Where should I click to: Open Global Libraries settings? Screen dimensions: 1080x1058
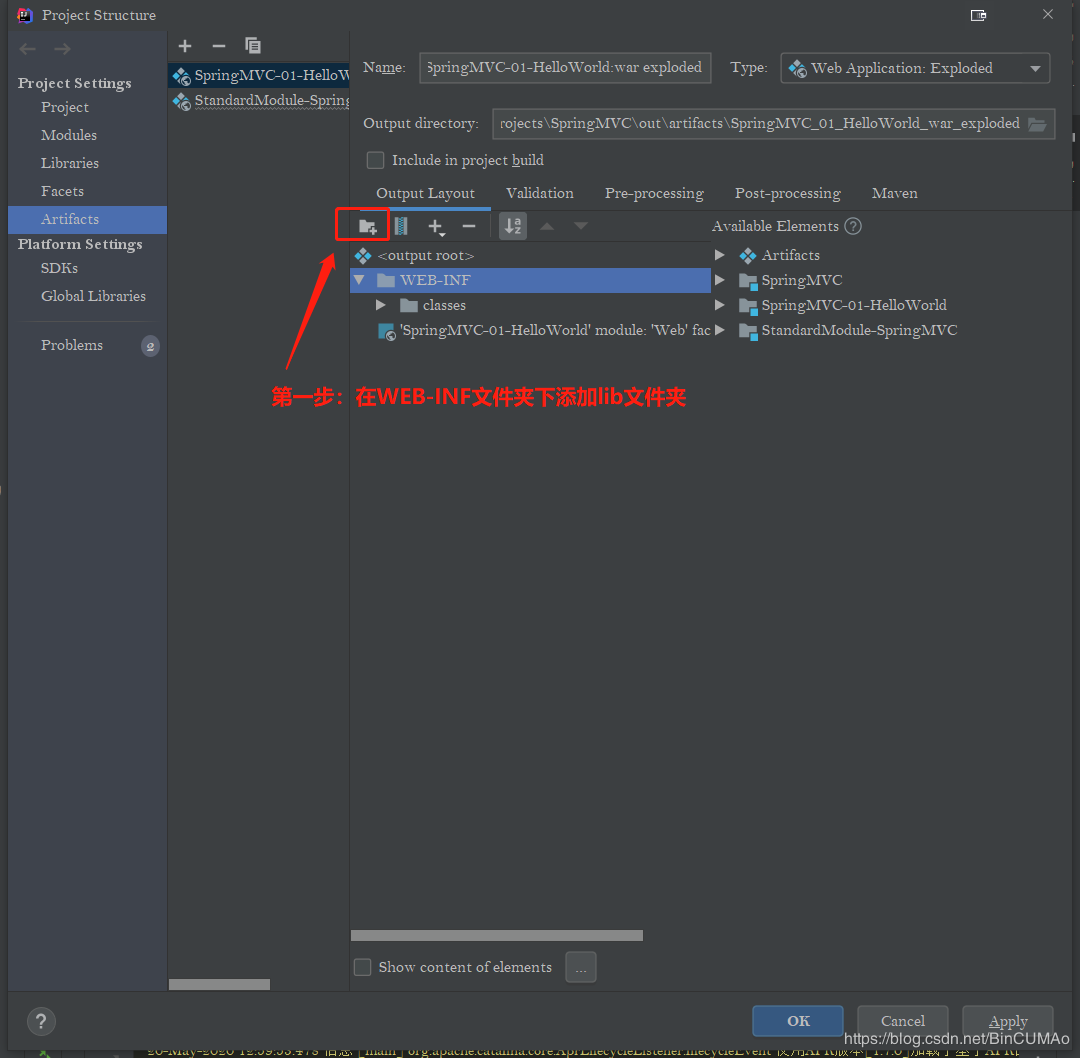[93, 296]
